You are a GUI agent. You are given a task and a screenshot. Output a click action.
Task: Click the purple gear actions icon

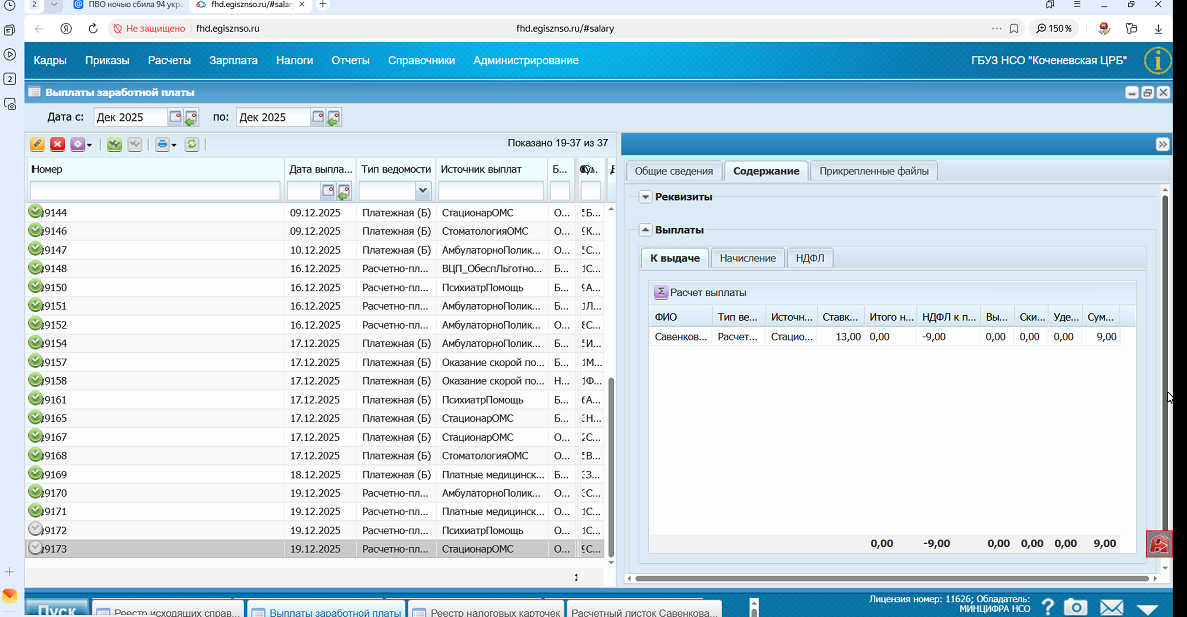(x=77, y=144)
